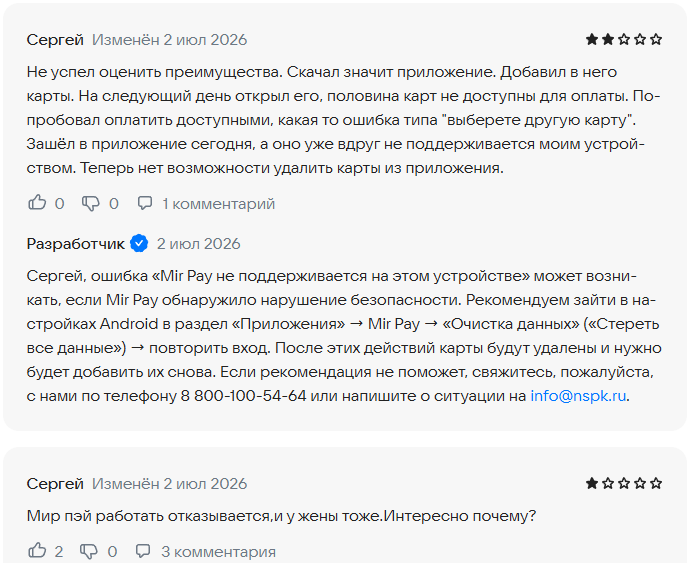Image resolution: width=698 pixels, height=563 pixels.
Task: Like the first review by Сергей
Action: point(37,203)
